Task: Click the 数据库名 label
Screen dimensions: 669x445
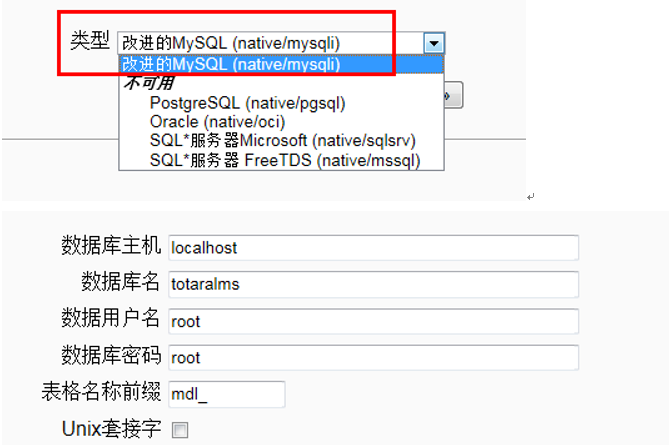Action: 121,282
